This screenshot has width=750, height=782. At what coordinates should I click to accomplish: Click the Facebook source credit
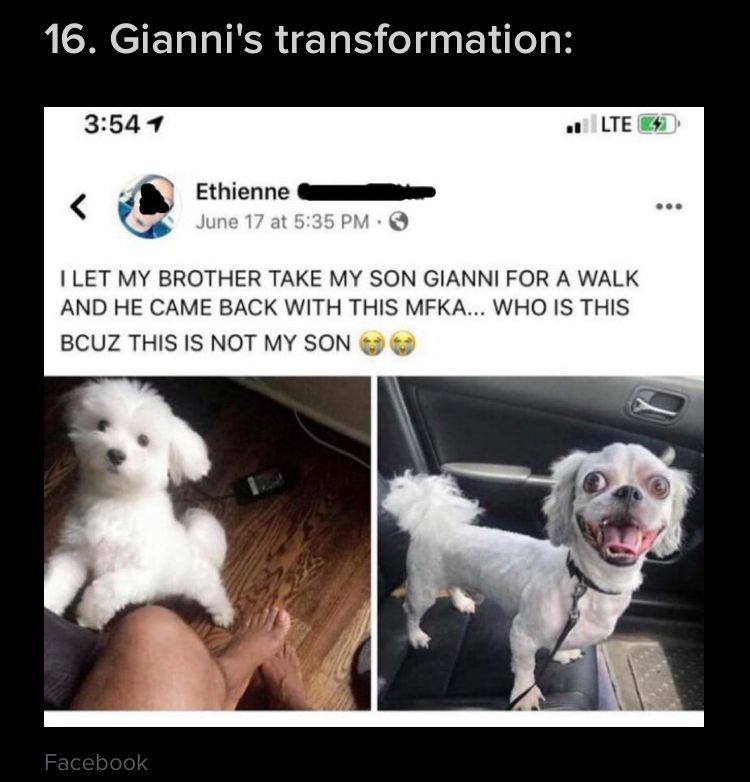[96, 762]
